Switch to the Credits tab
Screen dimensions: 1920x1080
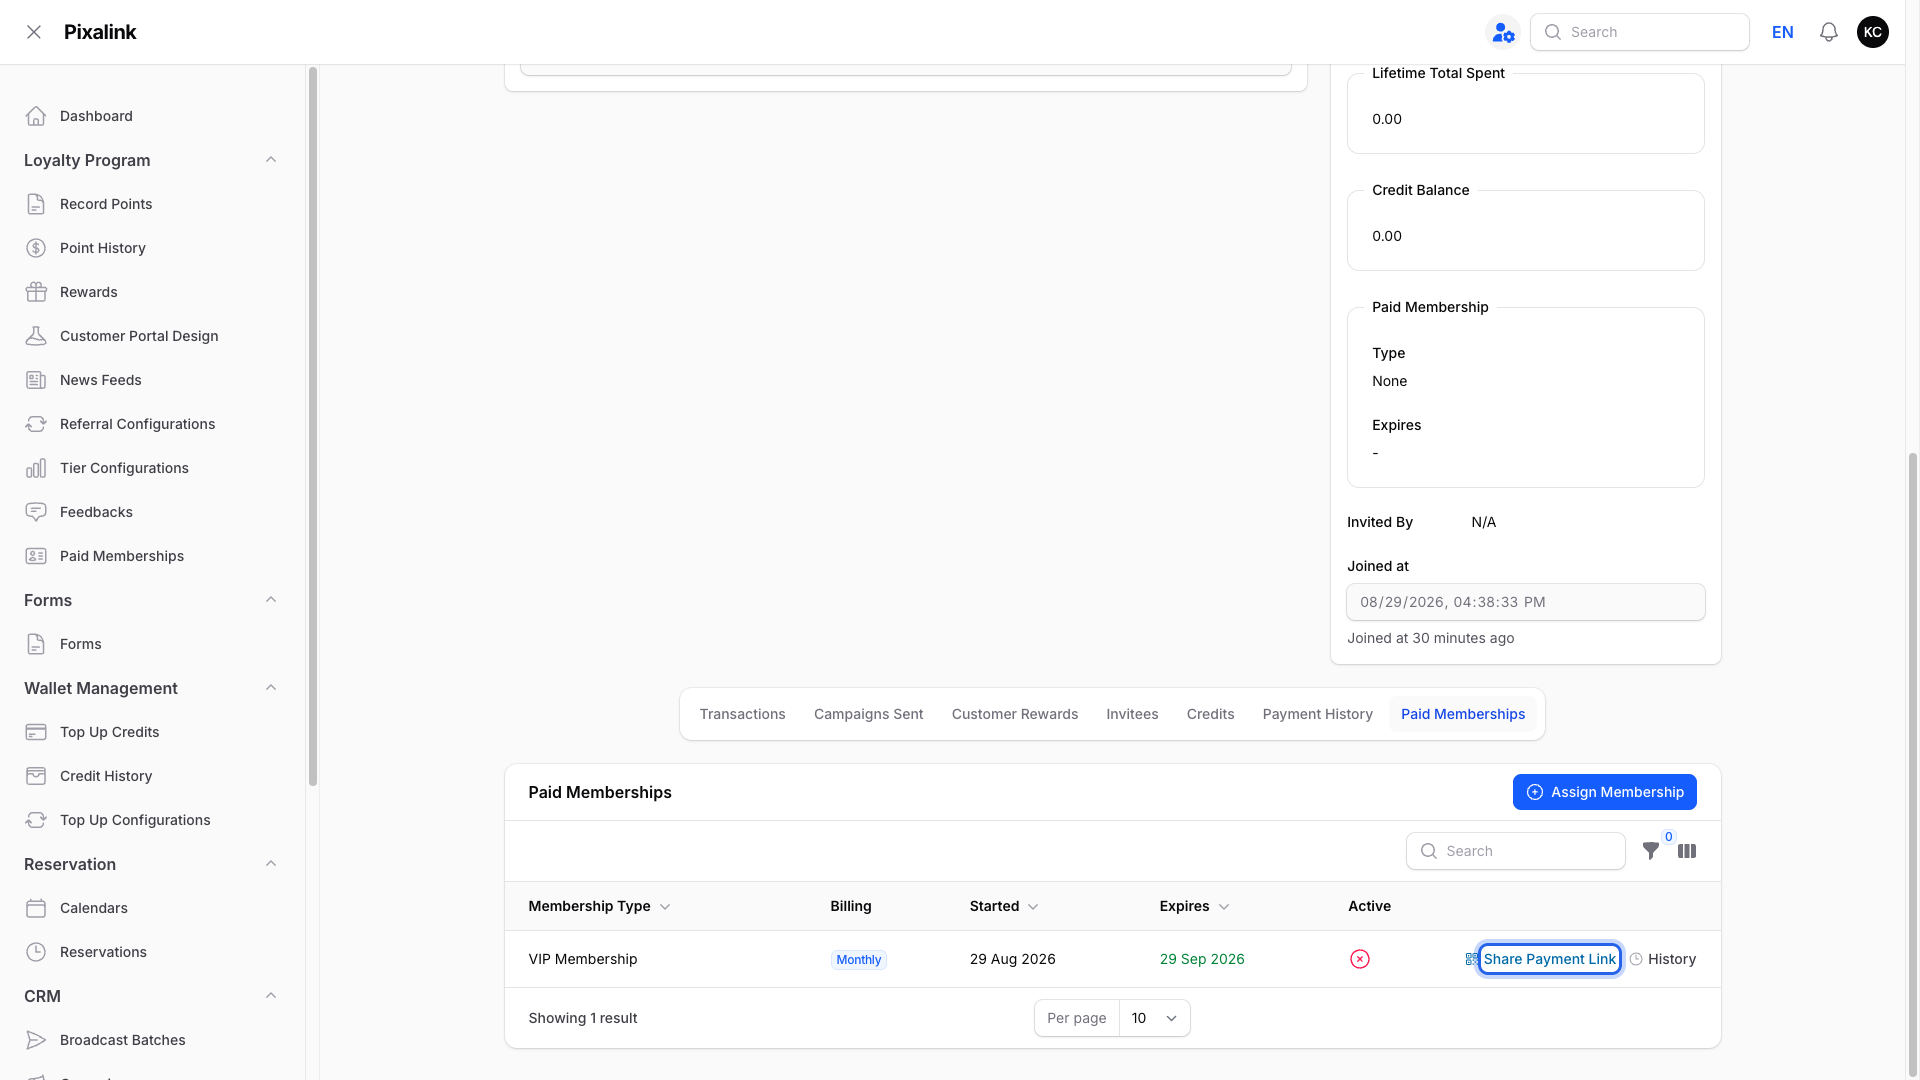[x=1210, y=714]
